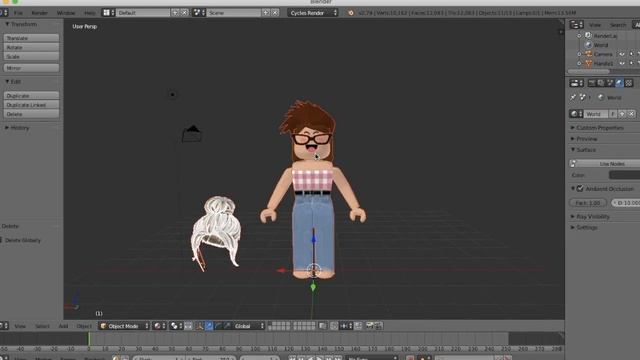Expand the Camera row in outliner
Image resolution: width=640 pixels, height=360 pixels.
(x=579, y=54)
